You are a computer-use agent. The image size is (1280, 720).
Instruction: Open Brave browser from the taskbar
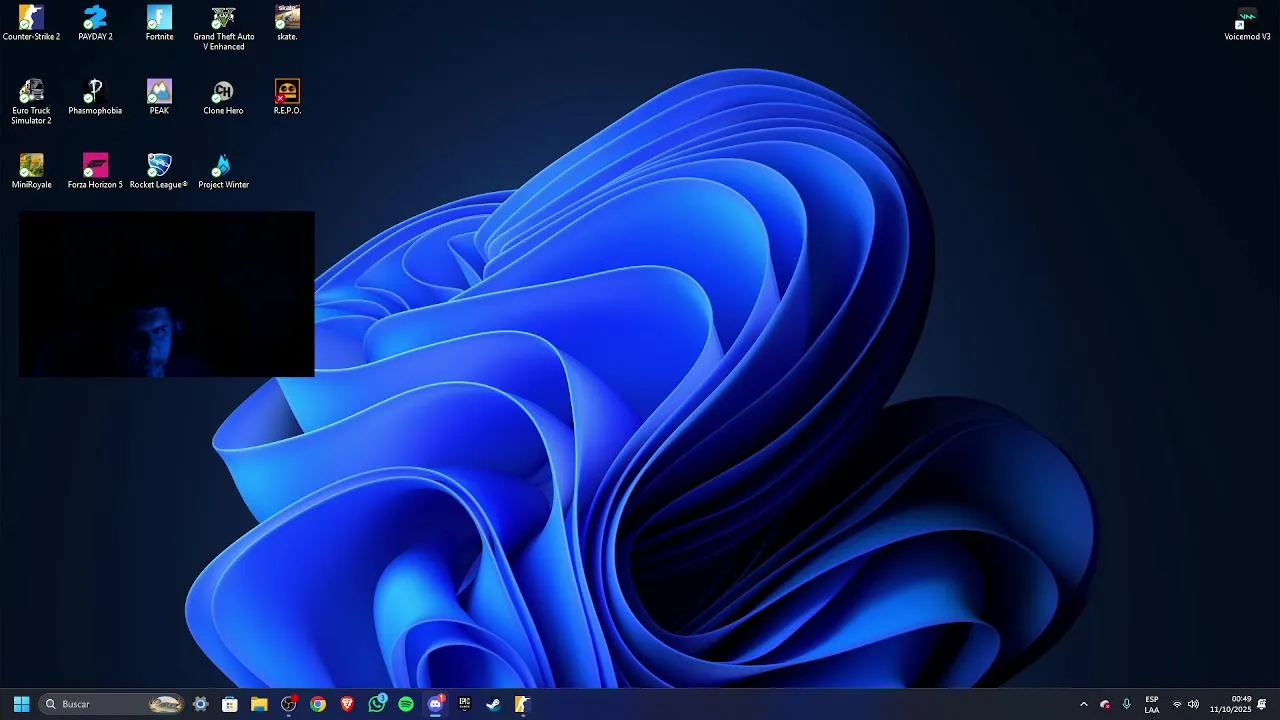click(347, 704)
